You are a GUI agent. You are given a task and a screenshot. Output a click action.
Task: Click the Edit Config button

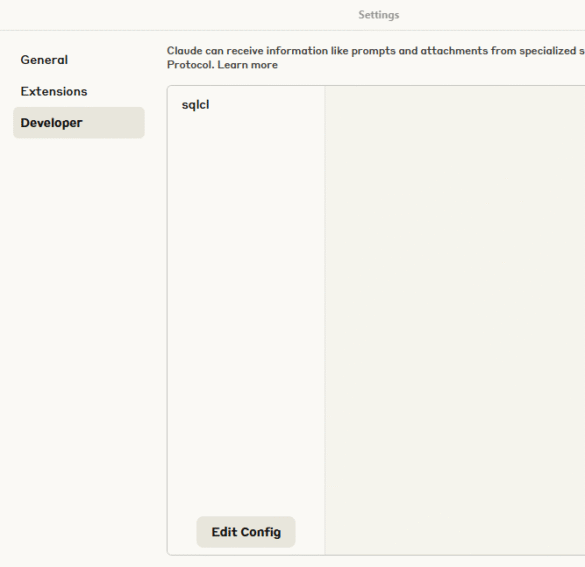point(246,532)
